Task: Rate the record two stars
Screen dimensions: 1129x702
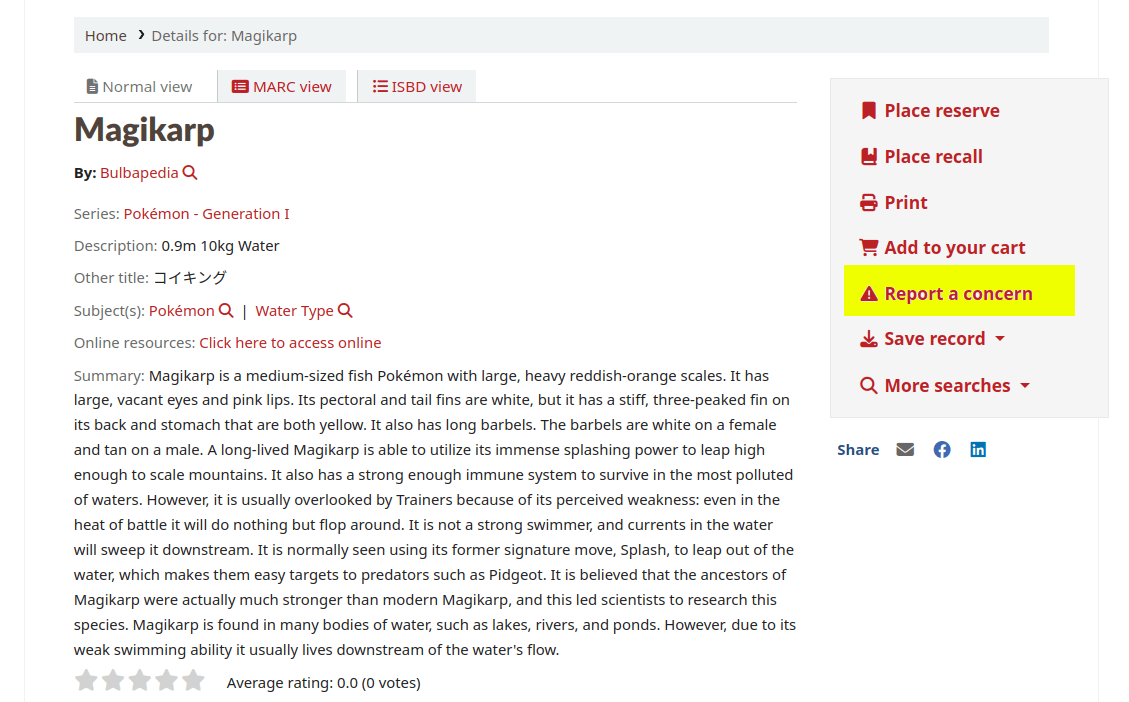Action: (x=112, y=680)
